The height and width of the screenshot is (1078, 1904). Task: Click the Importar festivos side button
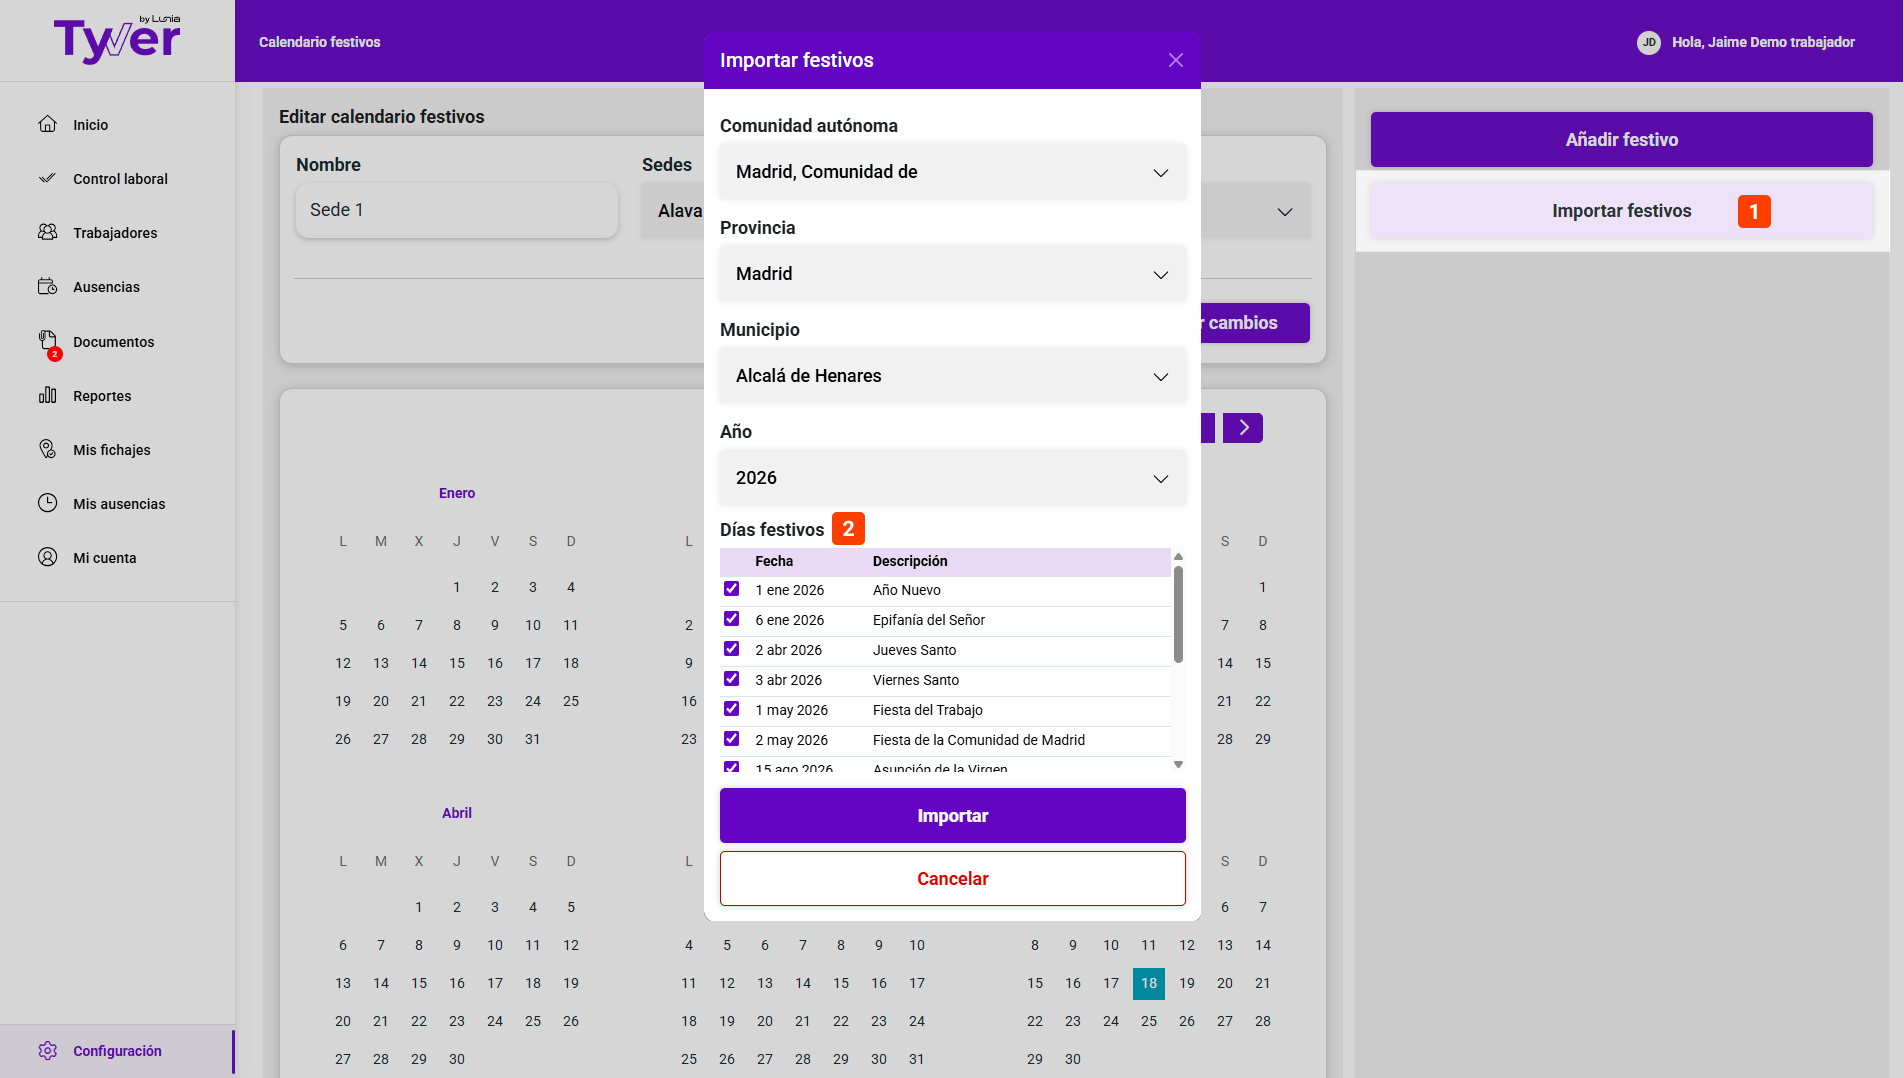1621,211
